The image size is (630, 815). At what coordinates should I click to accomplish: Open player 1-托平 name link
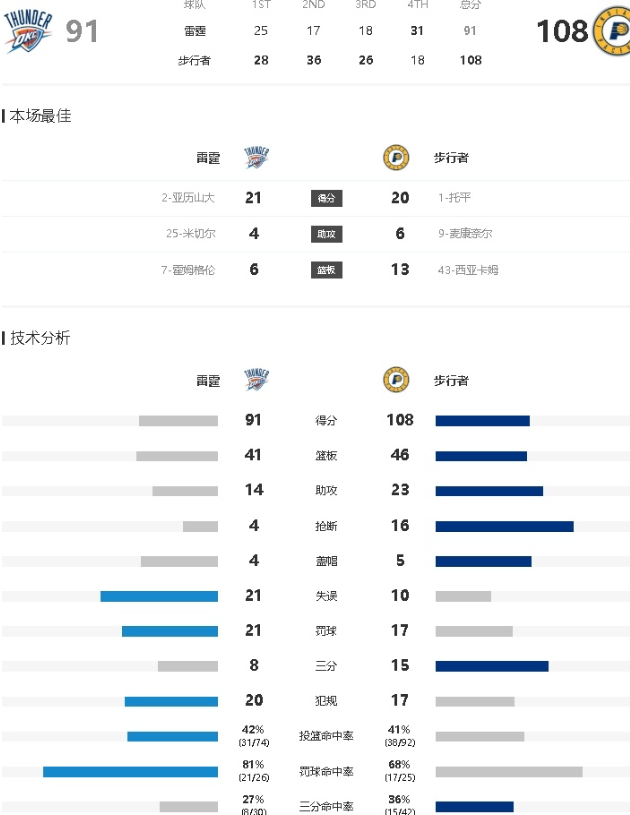click(454, 198)
